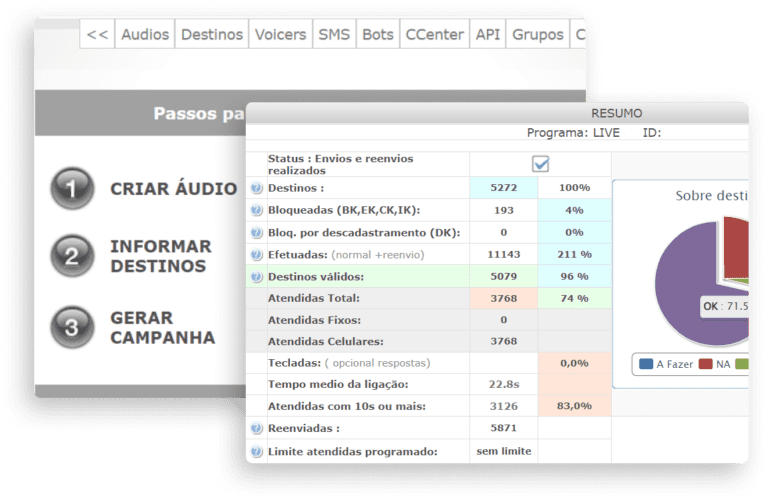The height and width of the screenshot is (500, 768).
Task: Click the INFORMAR DESTINOS step link
Action: point(160,256)
